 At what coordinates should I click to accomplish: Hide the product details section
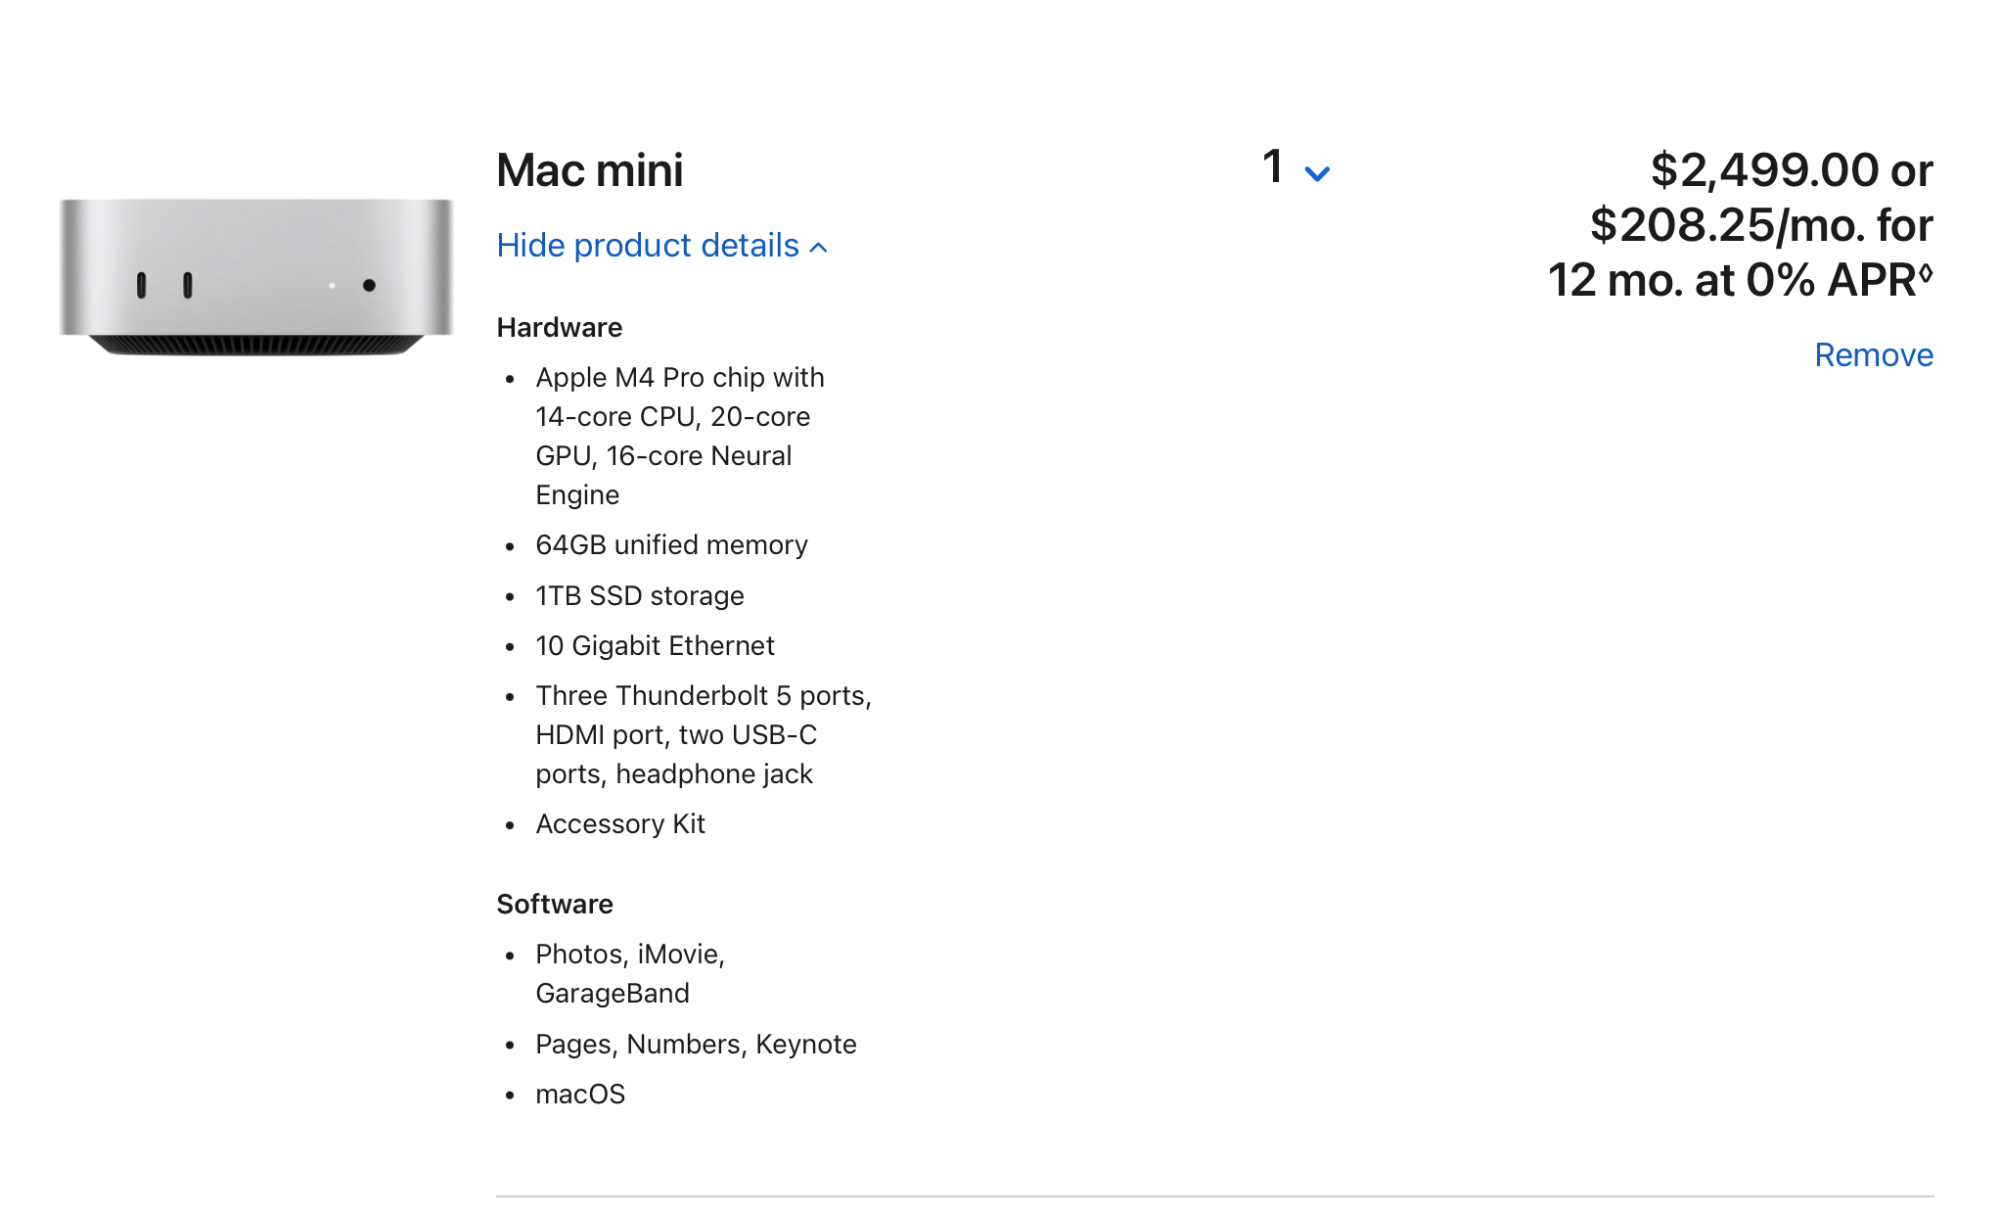click(x=648, y=245)
